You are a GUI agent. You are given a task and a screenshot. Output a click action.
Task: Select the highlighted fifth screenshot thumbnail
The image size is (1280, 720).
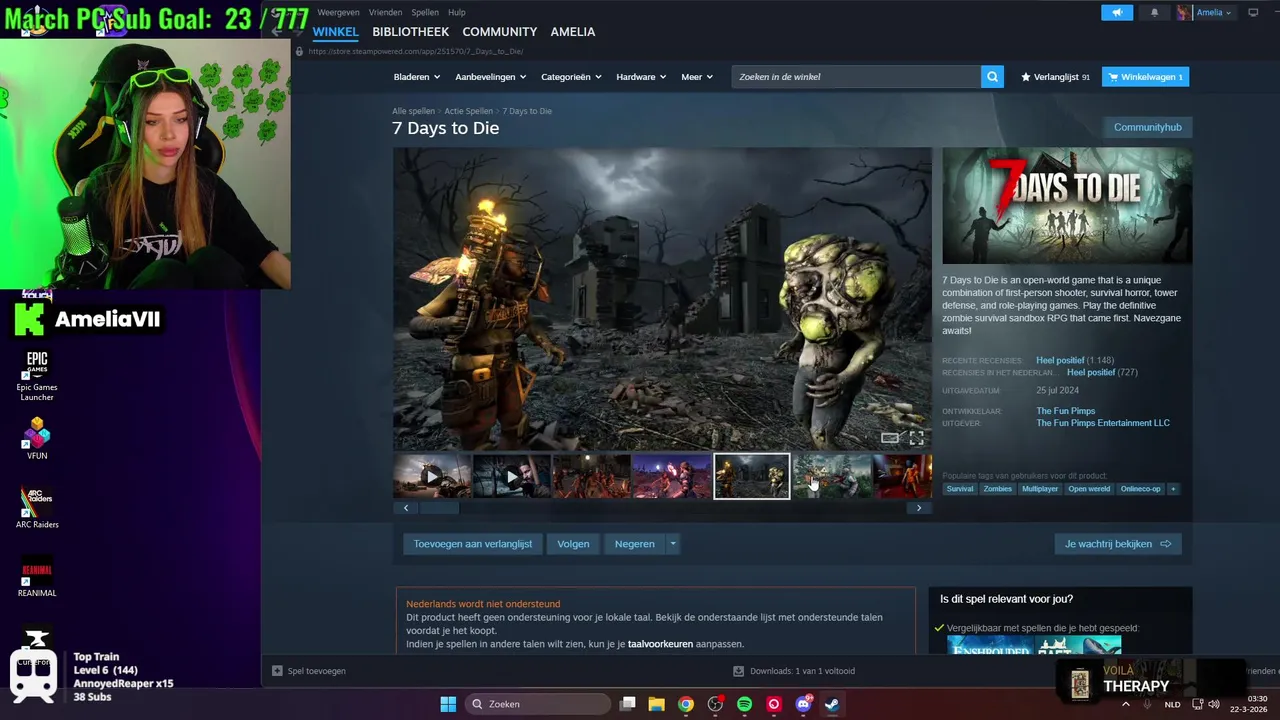coord(752,476)
